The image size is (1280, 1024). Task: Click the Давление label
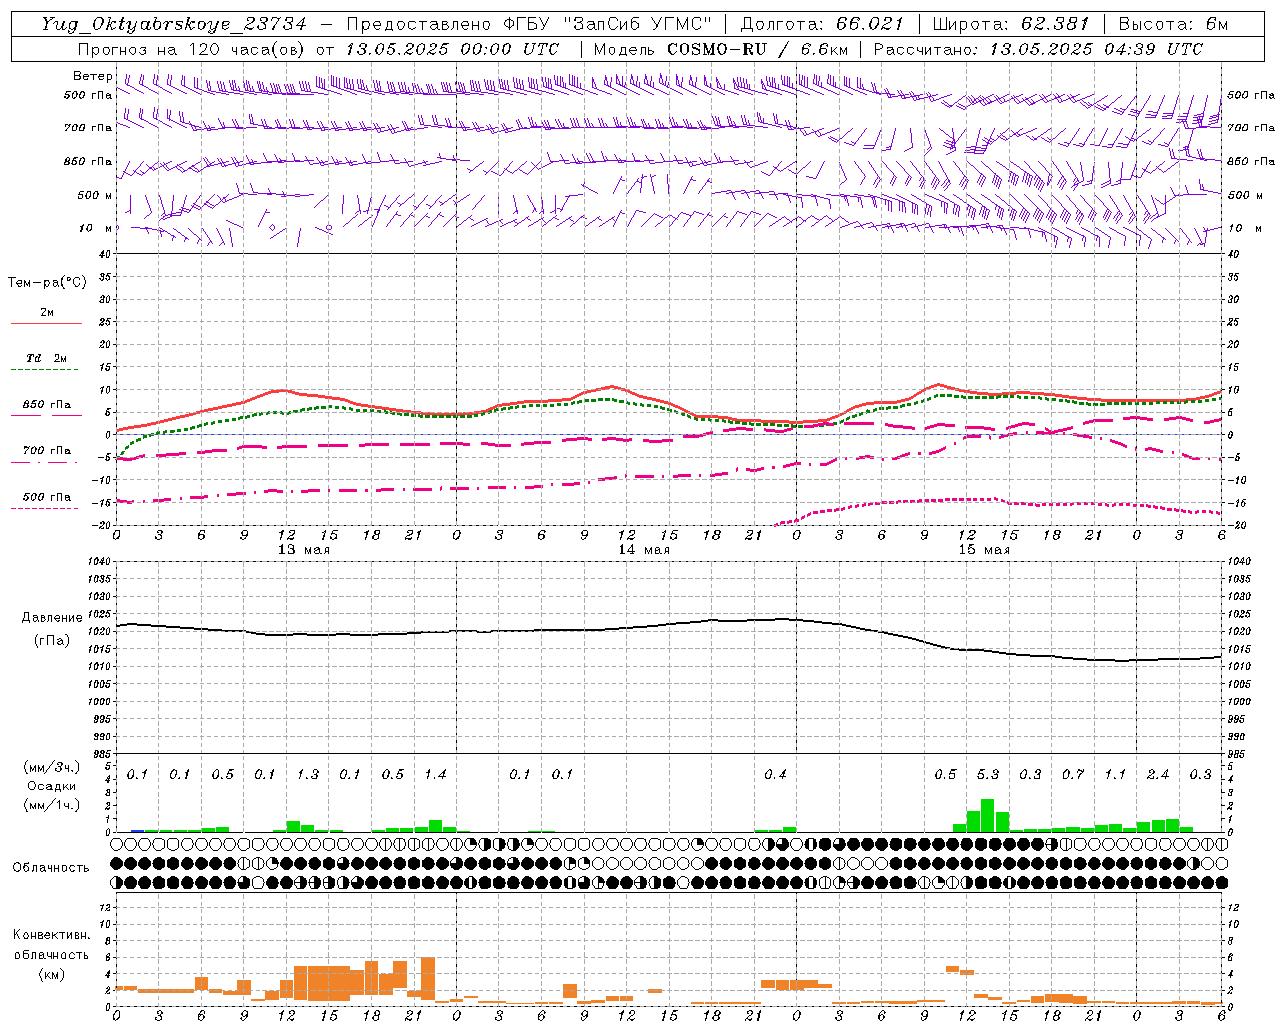52,618
